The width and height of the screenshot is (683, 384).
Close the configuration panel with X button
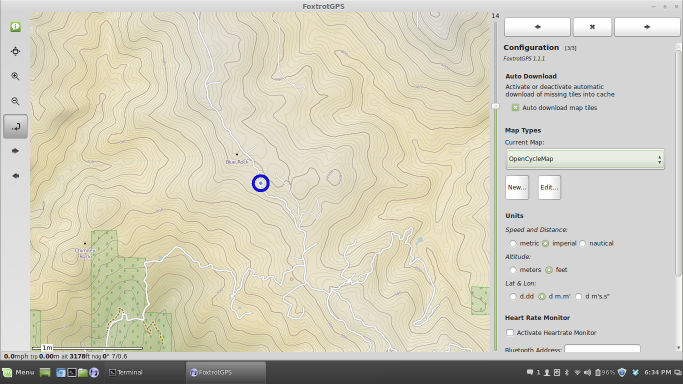point(592,27)
